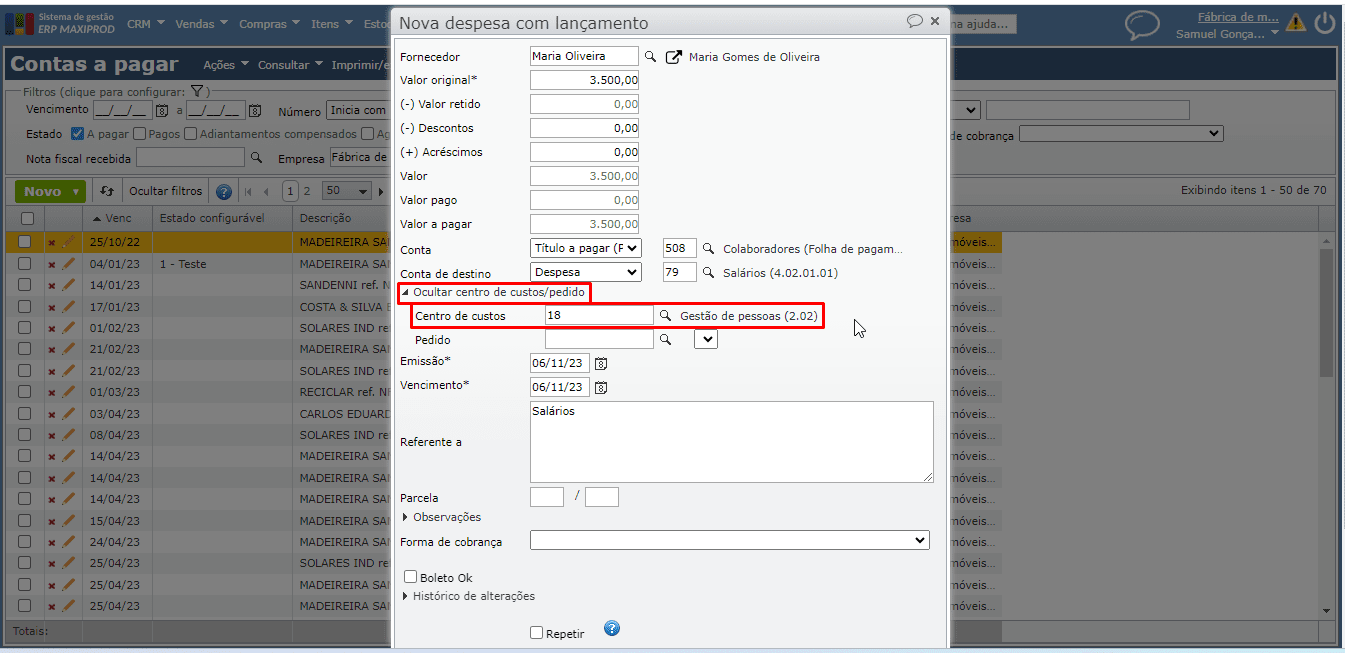Delete the 14/01/23 row with red X

coord(52,285)
